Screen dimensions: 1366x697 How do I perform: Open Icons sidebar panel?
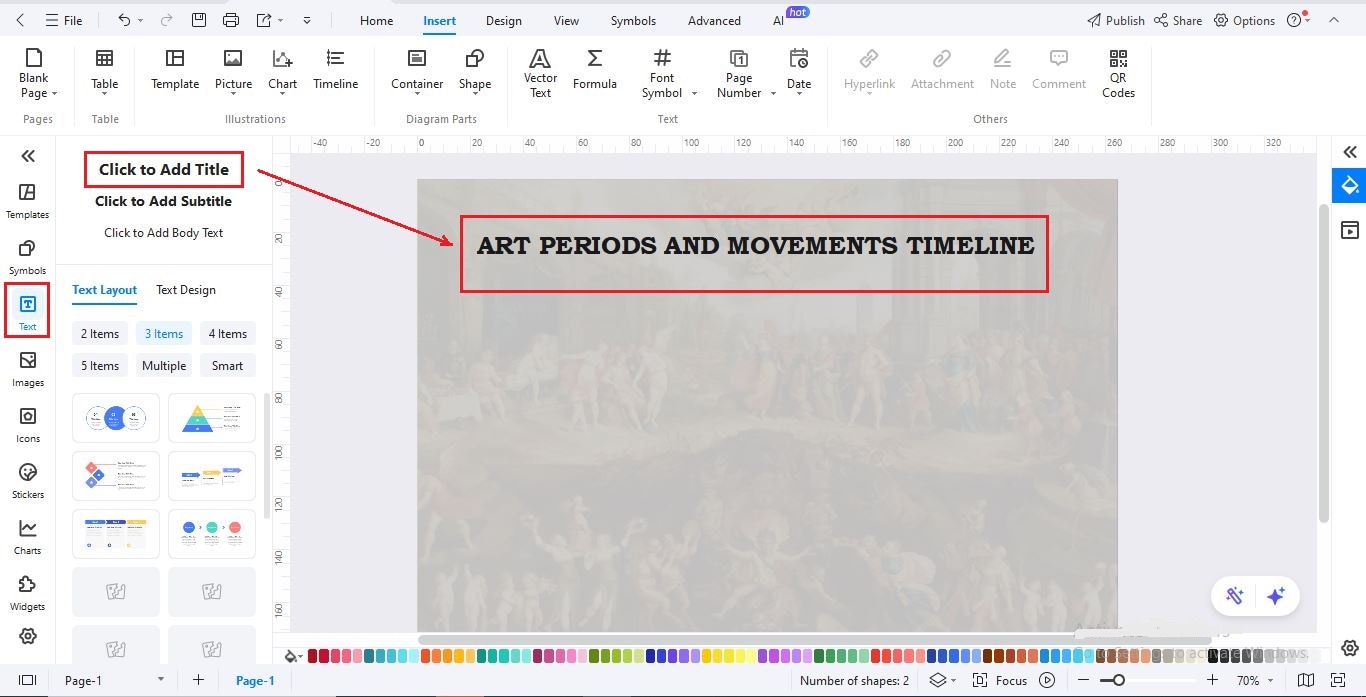28,425
